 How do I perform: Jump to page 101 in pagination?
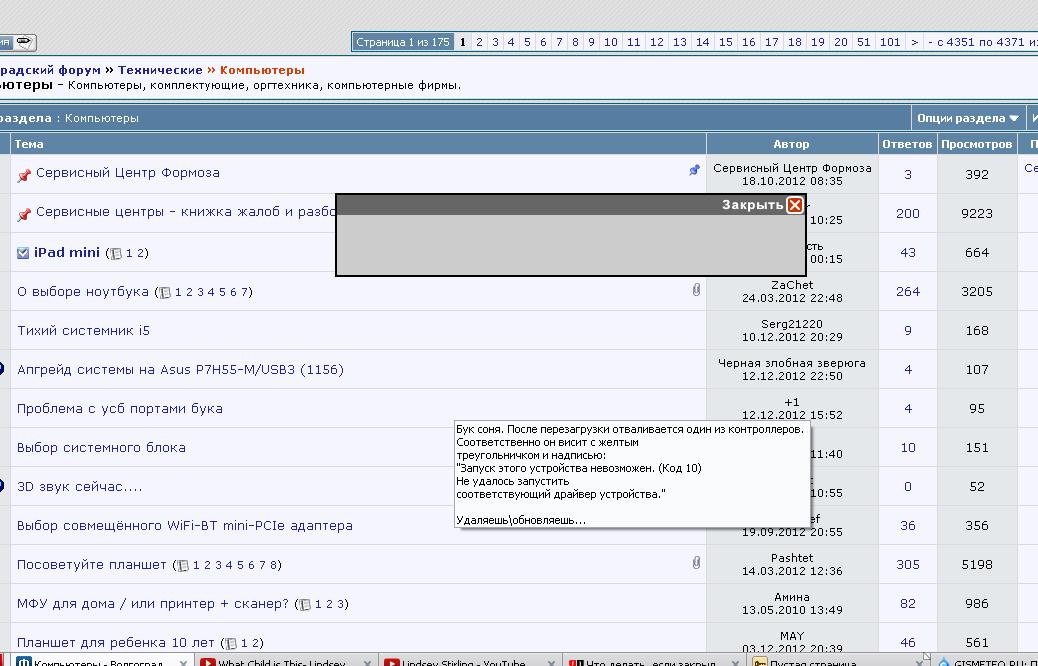click(890, 42)
